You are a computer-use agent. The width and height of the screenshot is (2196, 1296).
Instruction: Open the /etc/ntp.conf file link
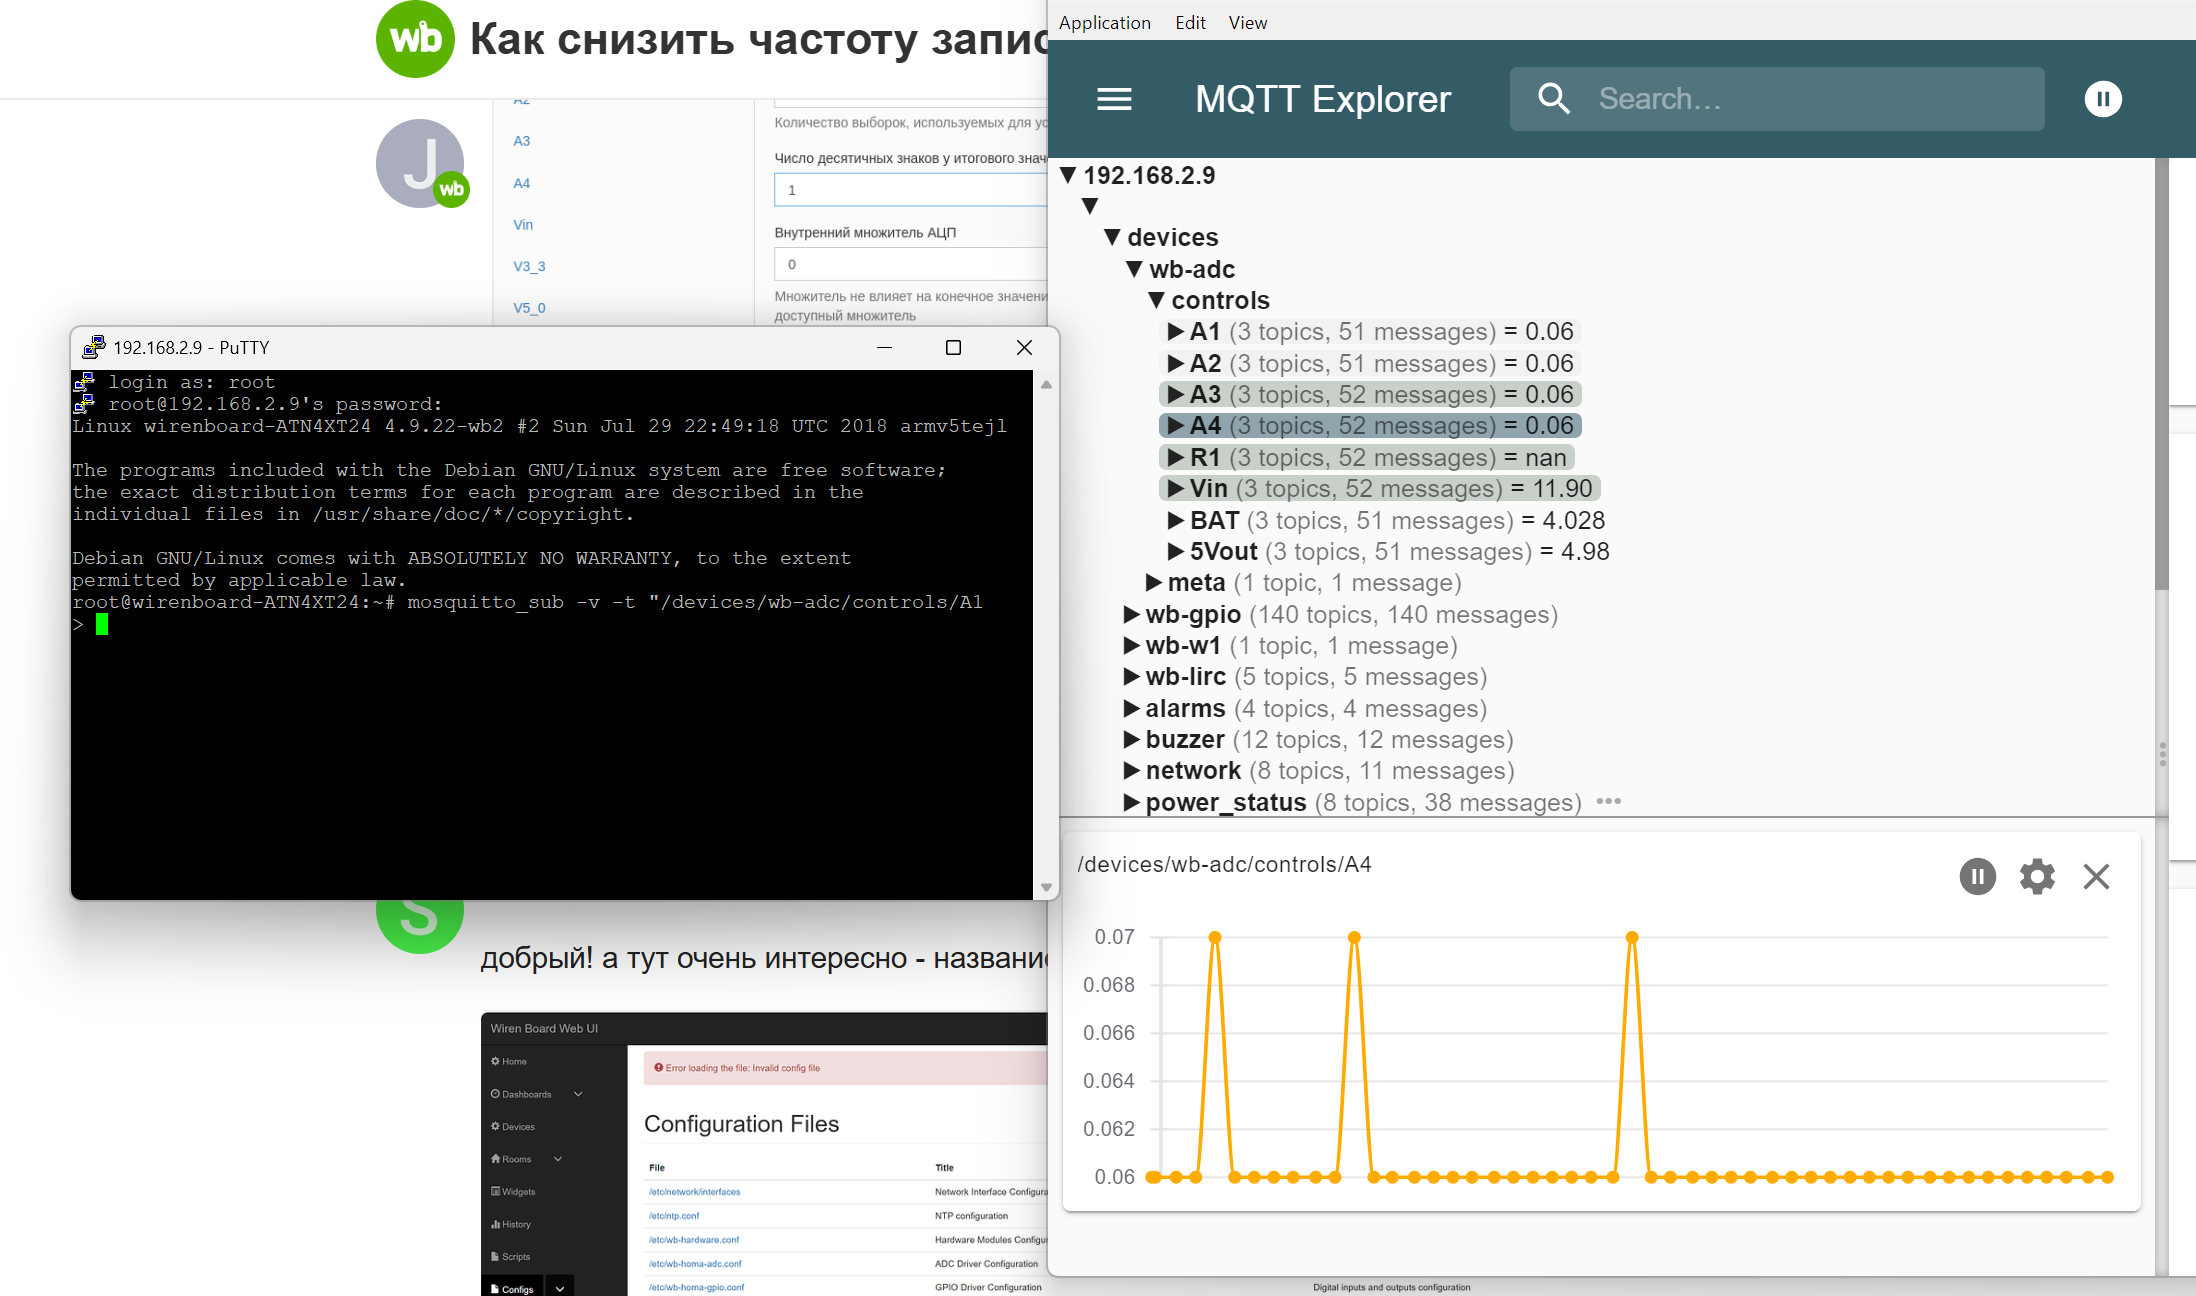[674, 1216]
